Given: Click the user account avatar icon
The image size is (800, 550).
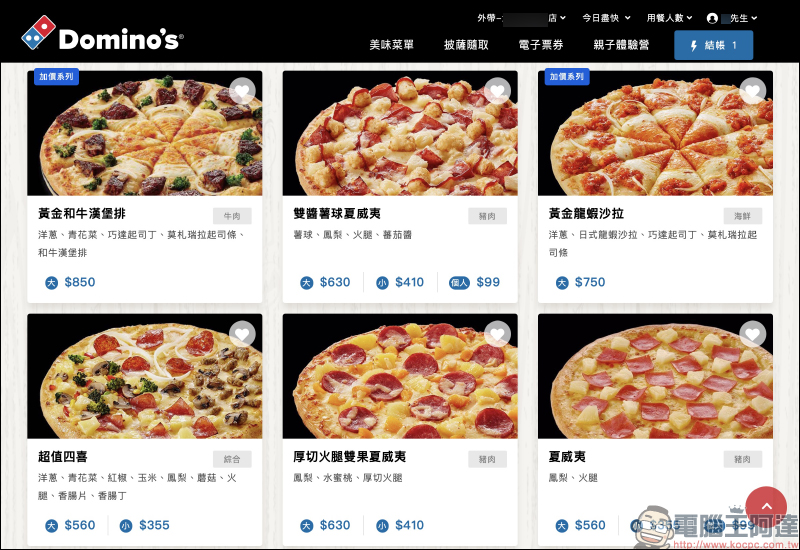Looking at the screenshot, I should [712, 18].
